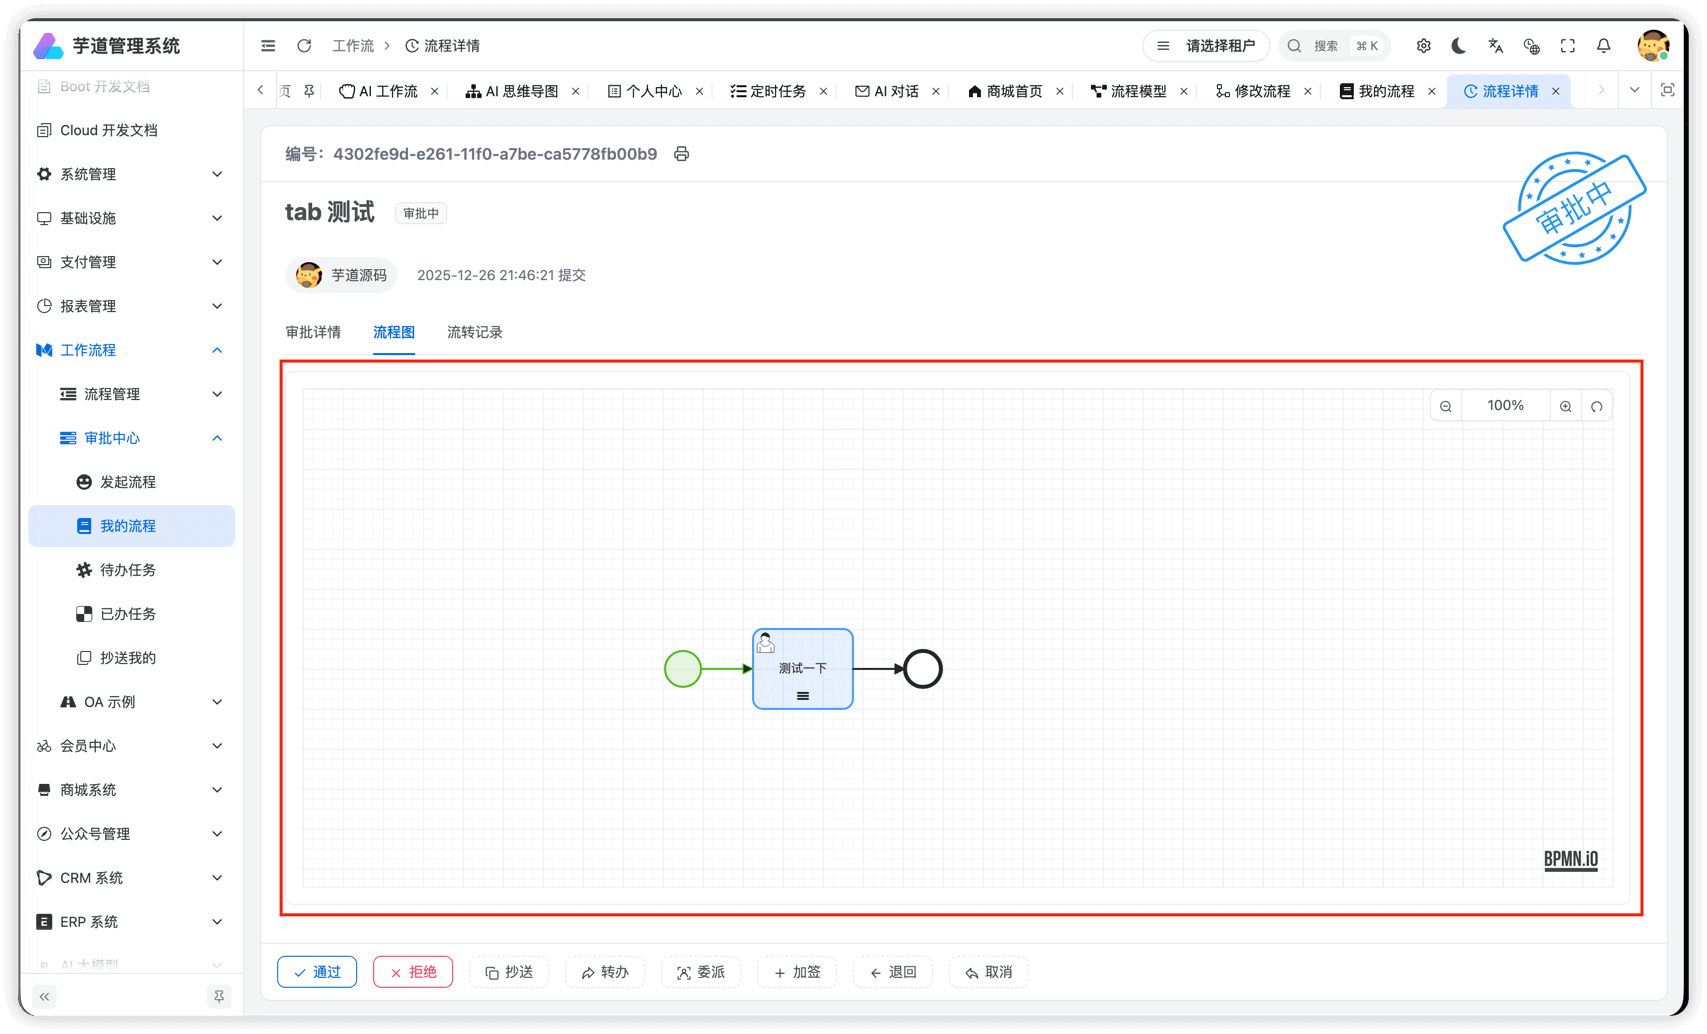Print the process details via printer icon
This screenshot has height=1034, width=1707.
point(681,154)
